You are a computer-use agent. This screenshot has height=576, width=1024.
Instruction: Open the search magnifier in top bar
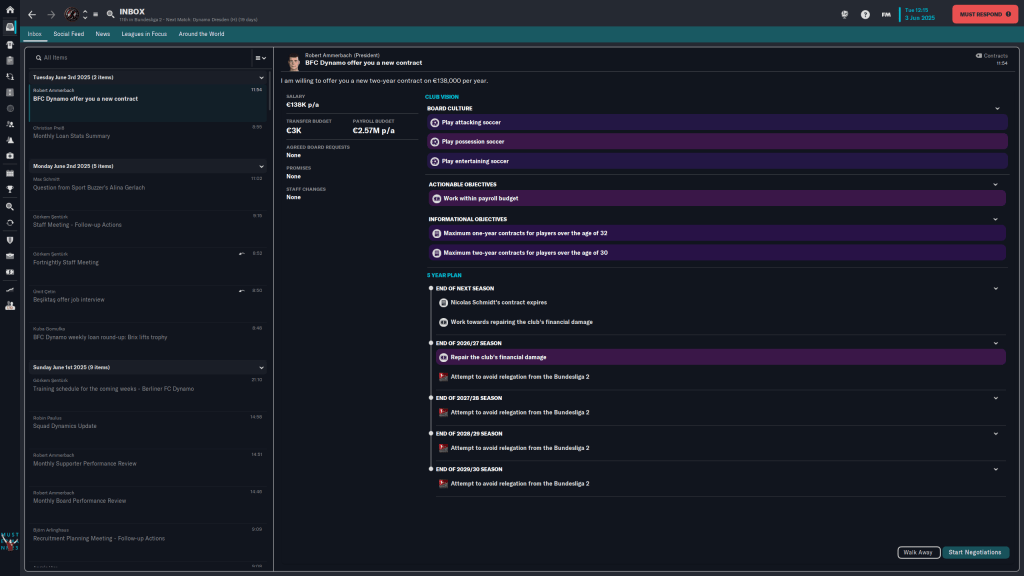110,15
